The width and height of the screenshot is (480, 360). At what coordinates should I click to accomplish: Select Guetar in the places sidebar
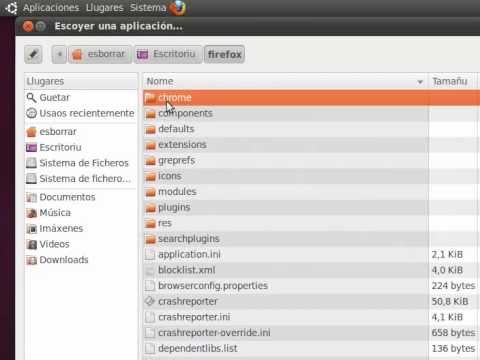[81, 98]
